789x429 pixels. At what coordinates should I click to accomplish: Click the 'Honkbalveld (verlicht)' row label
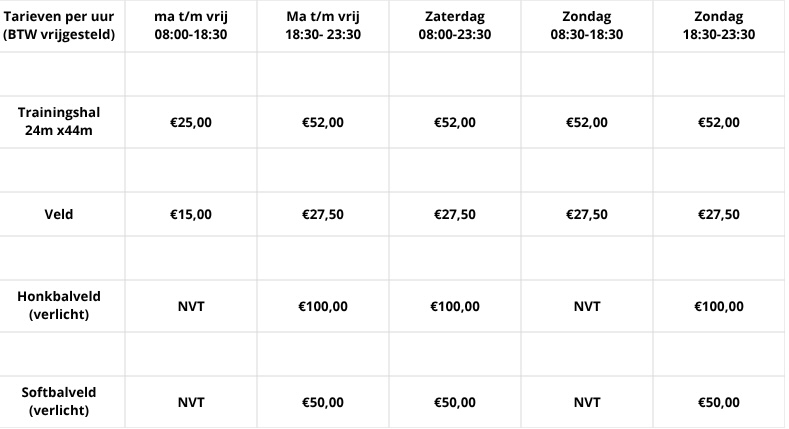[x=59, y=305]
